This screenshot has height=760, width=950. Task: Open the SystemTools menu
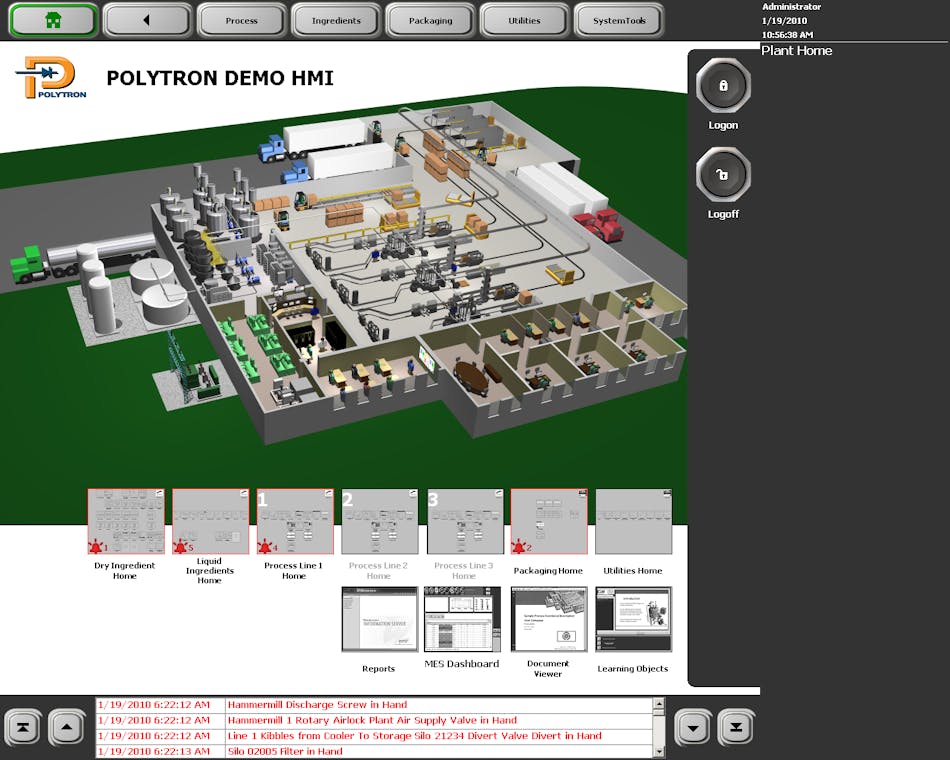pyautogui.click(x=620, y=19)
